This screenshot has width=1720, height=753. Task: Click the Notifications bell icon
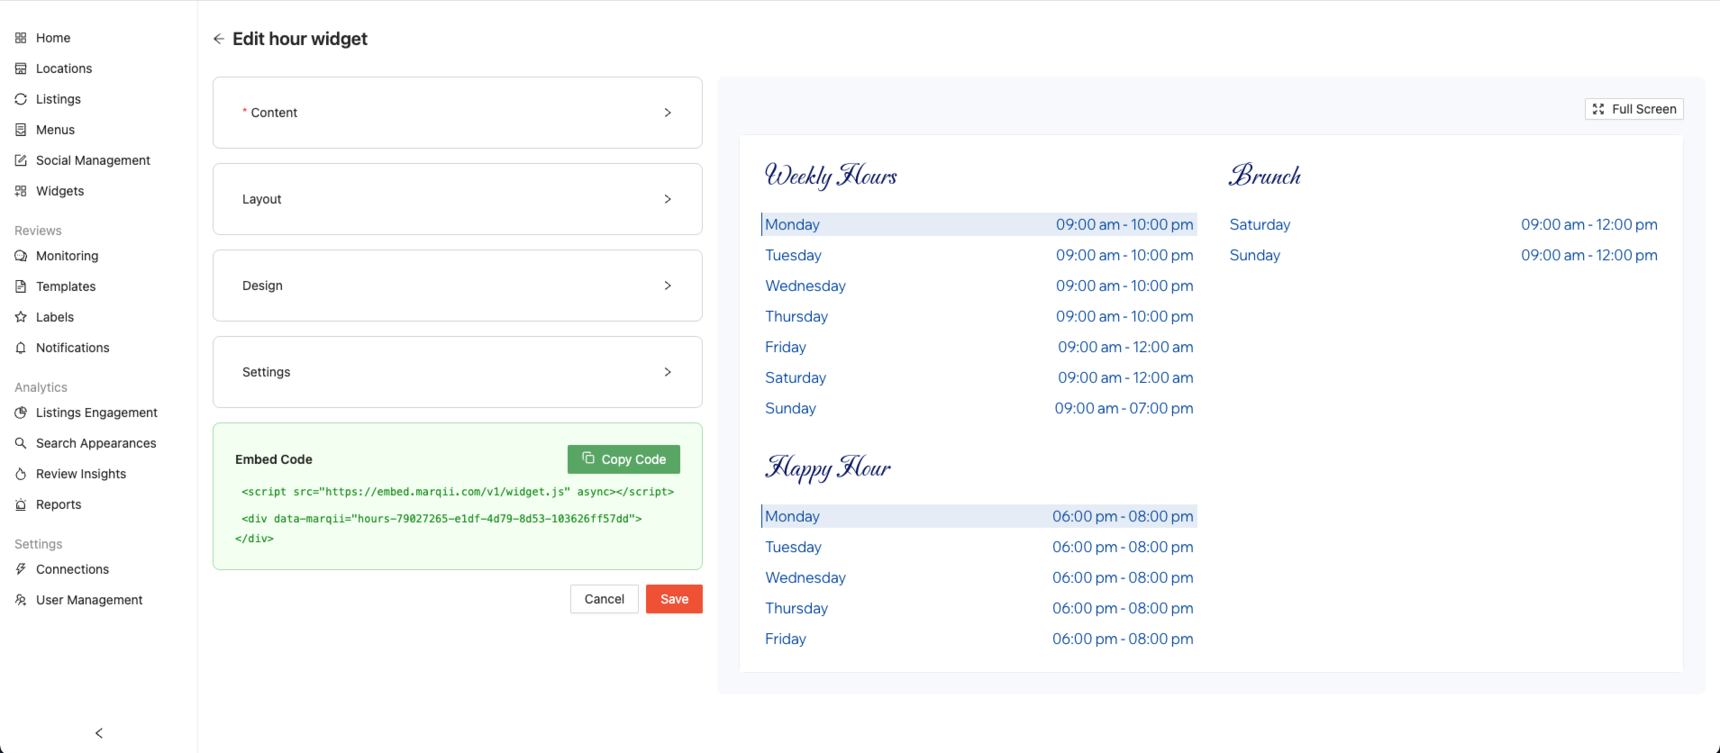[x=21, y=348]
